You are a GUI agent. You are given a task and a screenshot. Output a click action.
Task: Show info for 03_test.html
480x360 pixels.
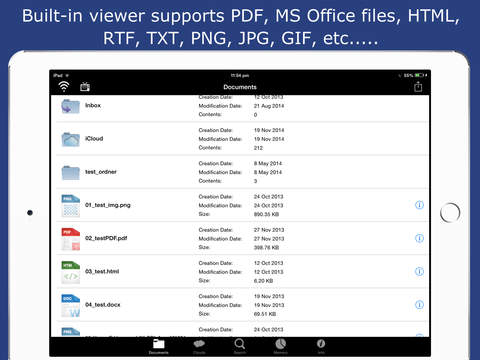pyautogui.click(x=419, y=271)
